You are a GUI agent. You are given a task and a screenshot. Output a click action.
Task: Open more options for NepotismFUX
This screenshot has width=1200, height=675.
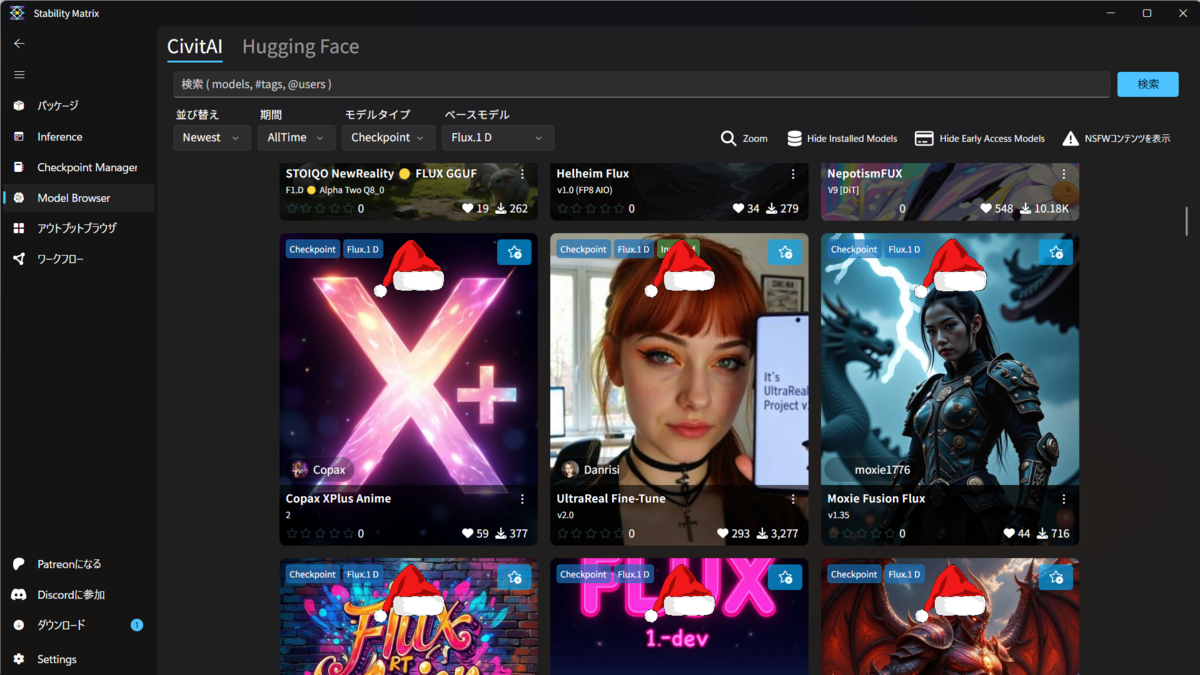[1064, 174]
